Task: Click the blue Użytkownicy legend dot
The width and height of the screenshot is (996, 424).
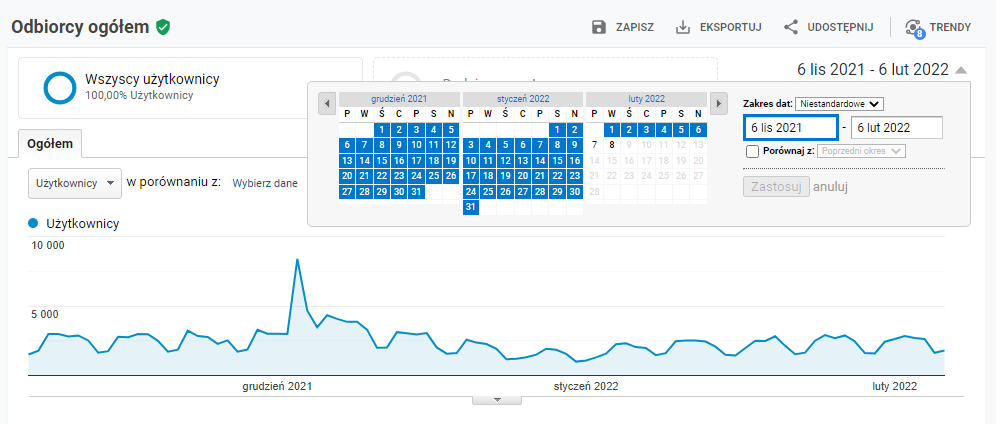Action: pos(34,223)
